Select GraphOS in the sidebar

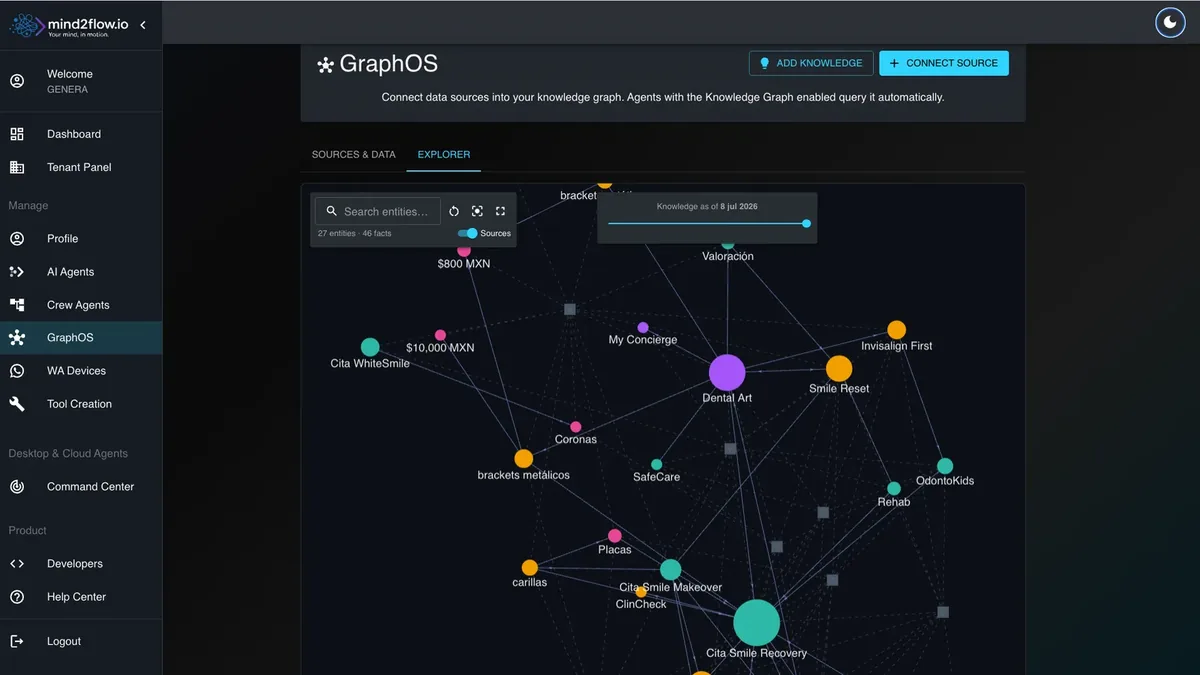(x=81, y=338)
